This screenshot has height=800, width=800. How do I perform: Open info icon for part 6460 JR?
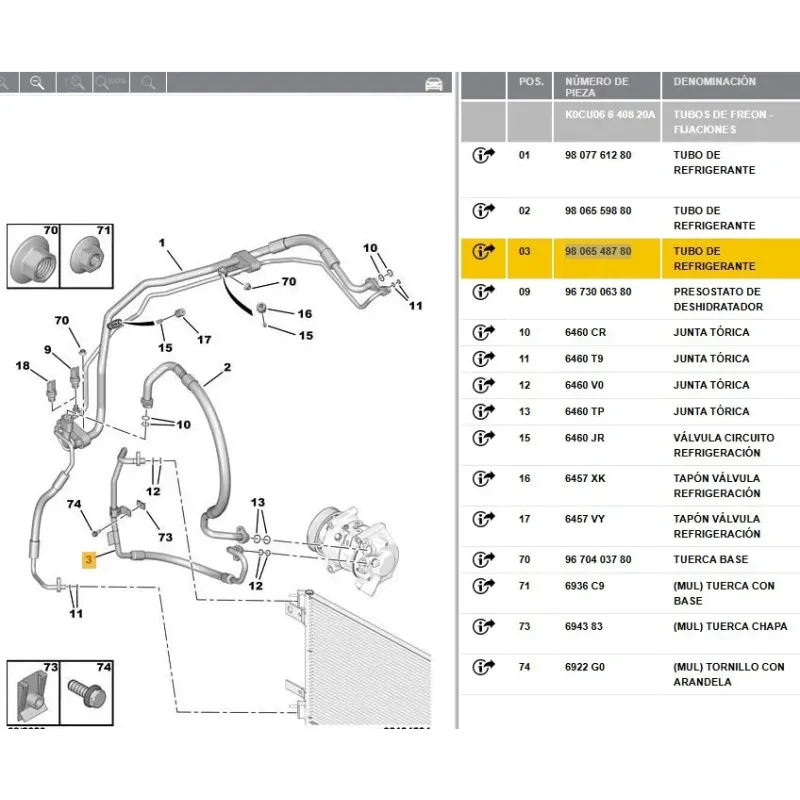[x=483, y=438]
